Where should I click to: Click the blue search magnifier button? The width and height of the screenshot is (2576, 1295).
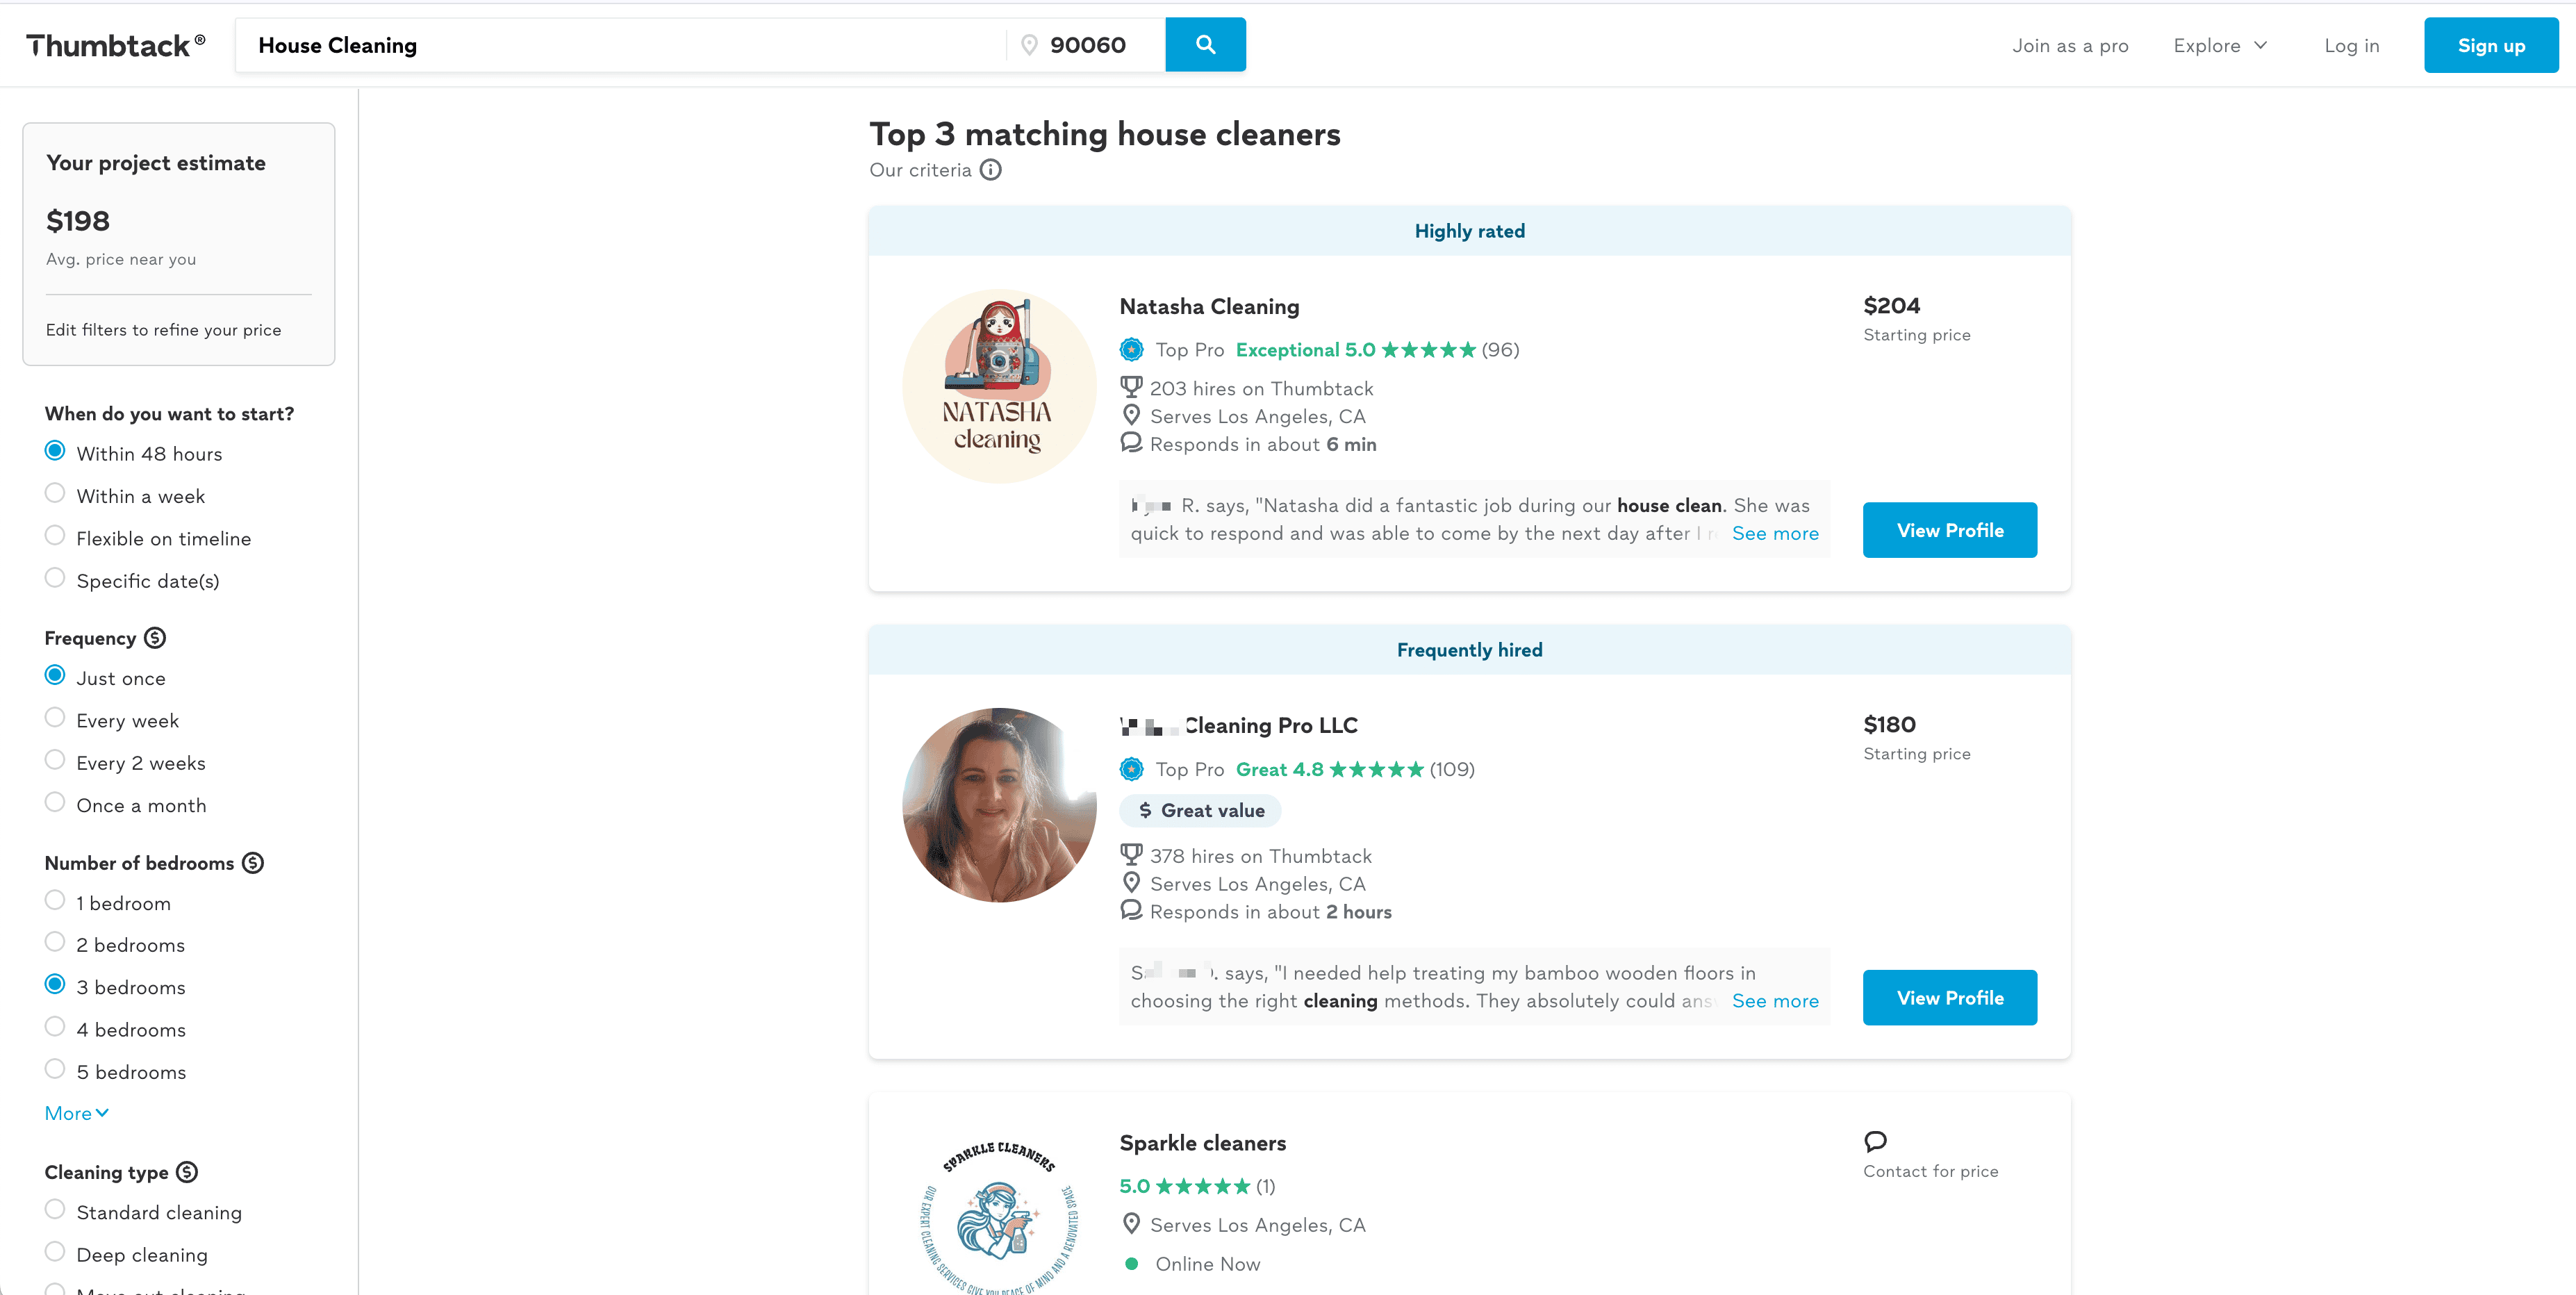tap(1205, 45)
